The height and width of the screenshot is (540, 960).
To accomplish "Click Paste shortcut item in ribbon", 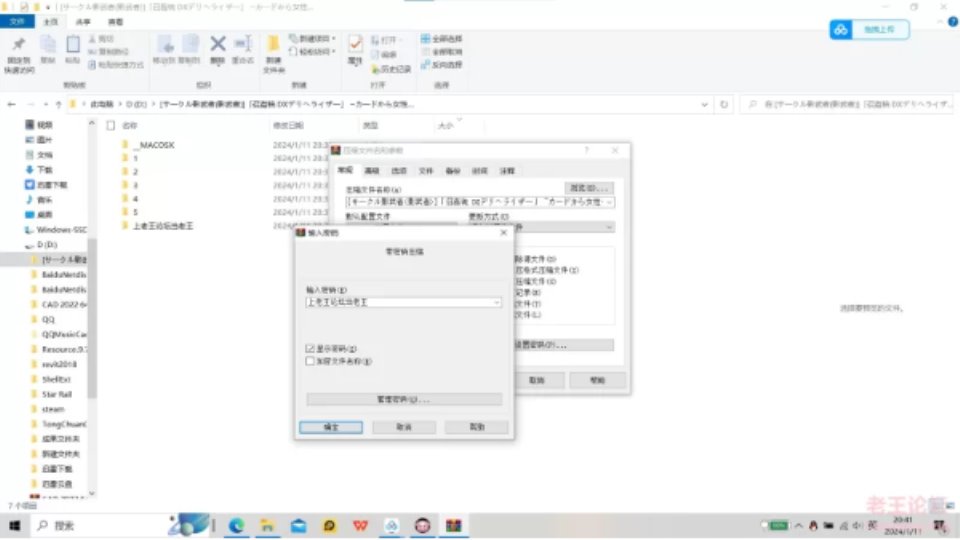I will pos(116,65).
